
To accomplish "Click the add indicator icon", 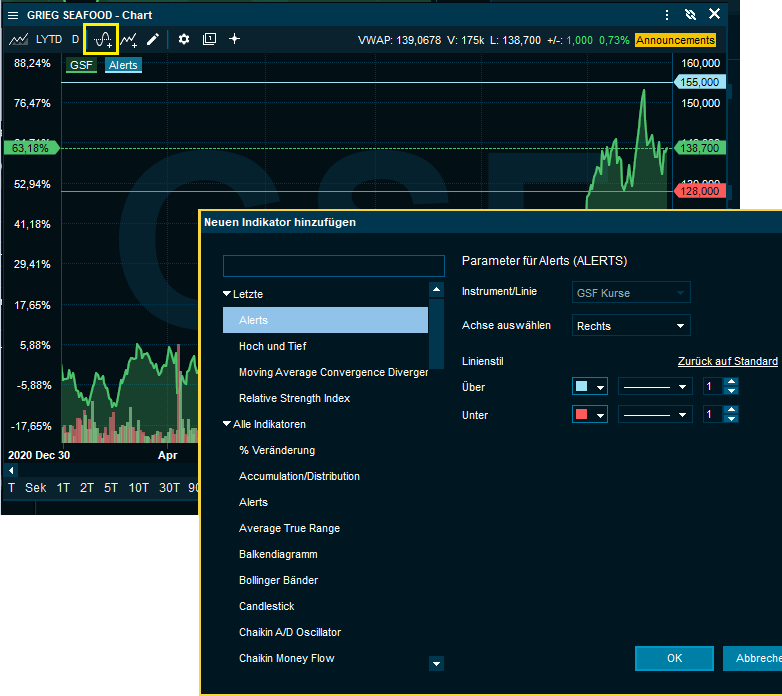I will 101,39.
